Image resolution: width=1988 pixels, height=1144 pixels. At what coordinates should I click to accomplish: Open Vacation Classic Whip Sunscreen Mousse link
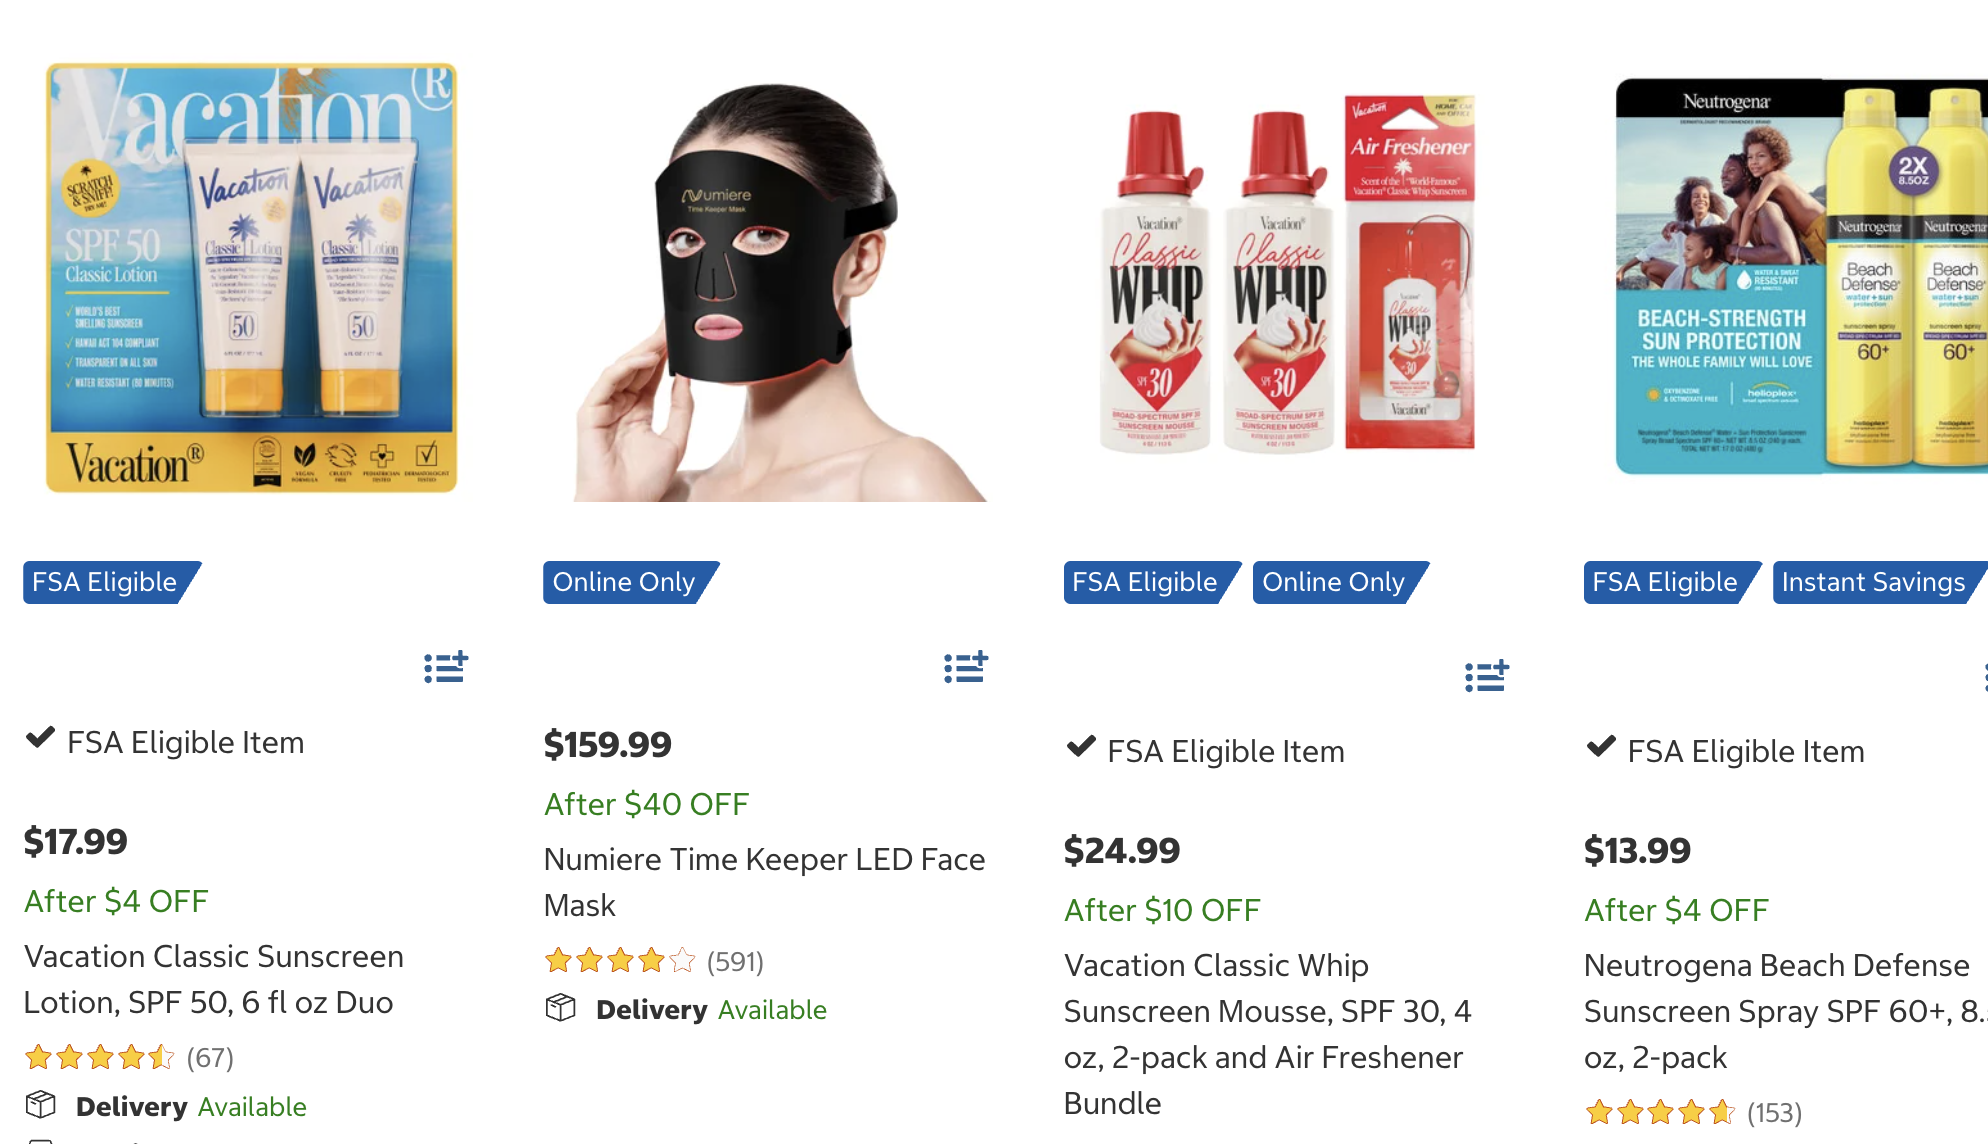click(1266, 1034)
